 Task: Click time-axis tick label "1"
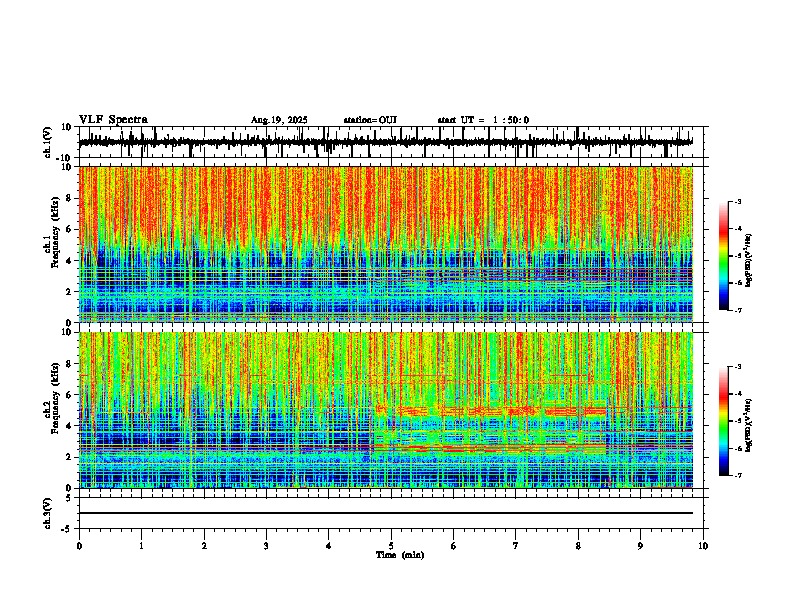pyautogui.click(x=141, y=546)
